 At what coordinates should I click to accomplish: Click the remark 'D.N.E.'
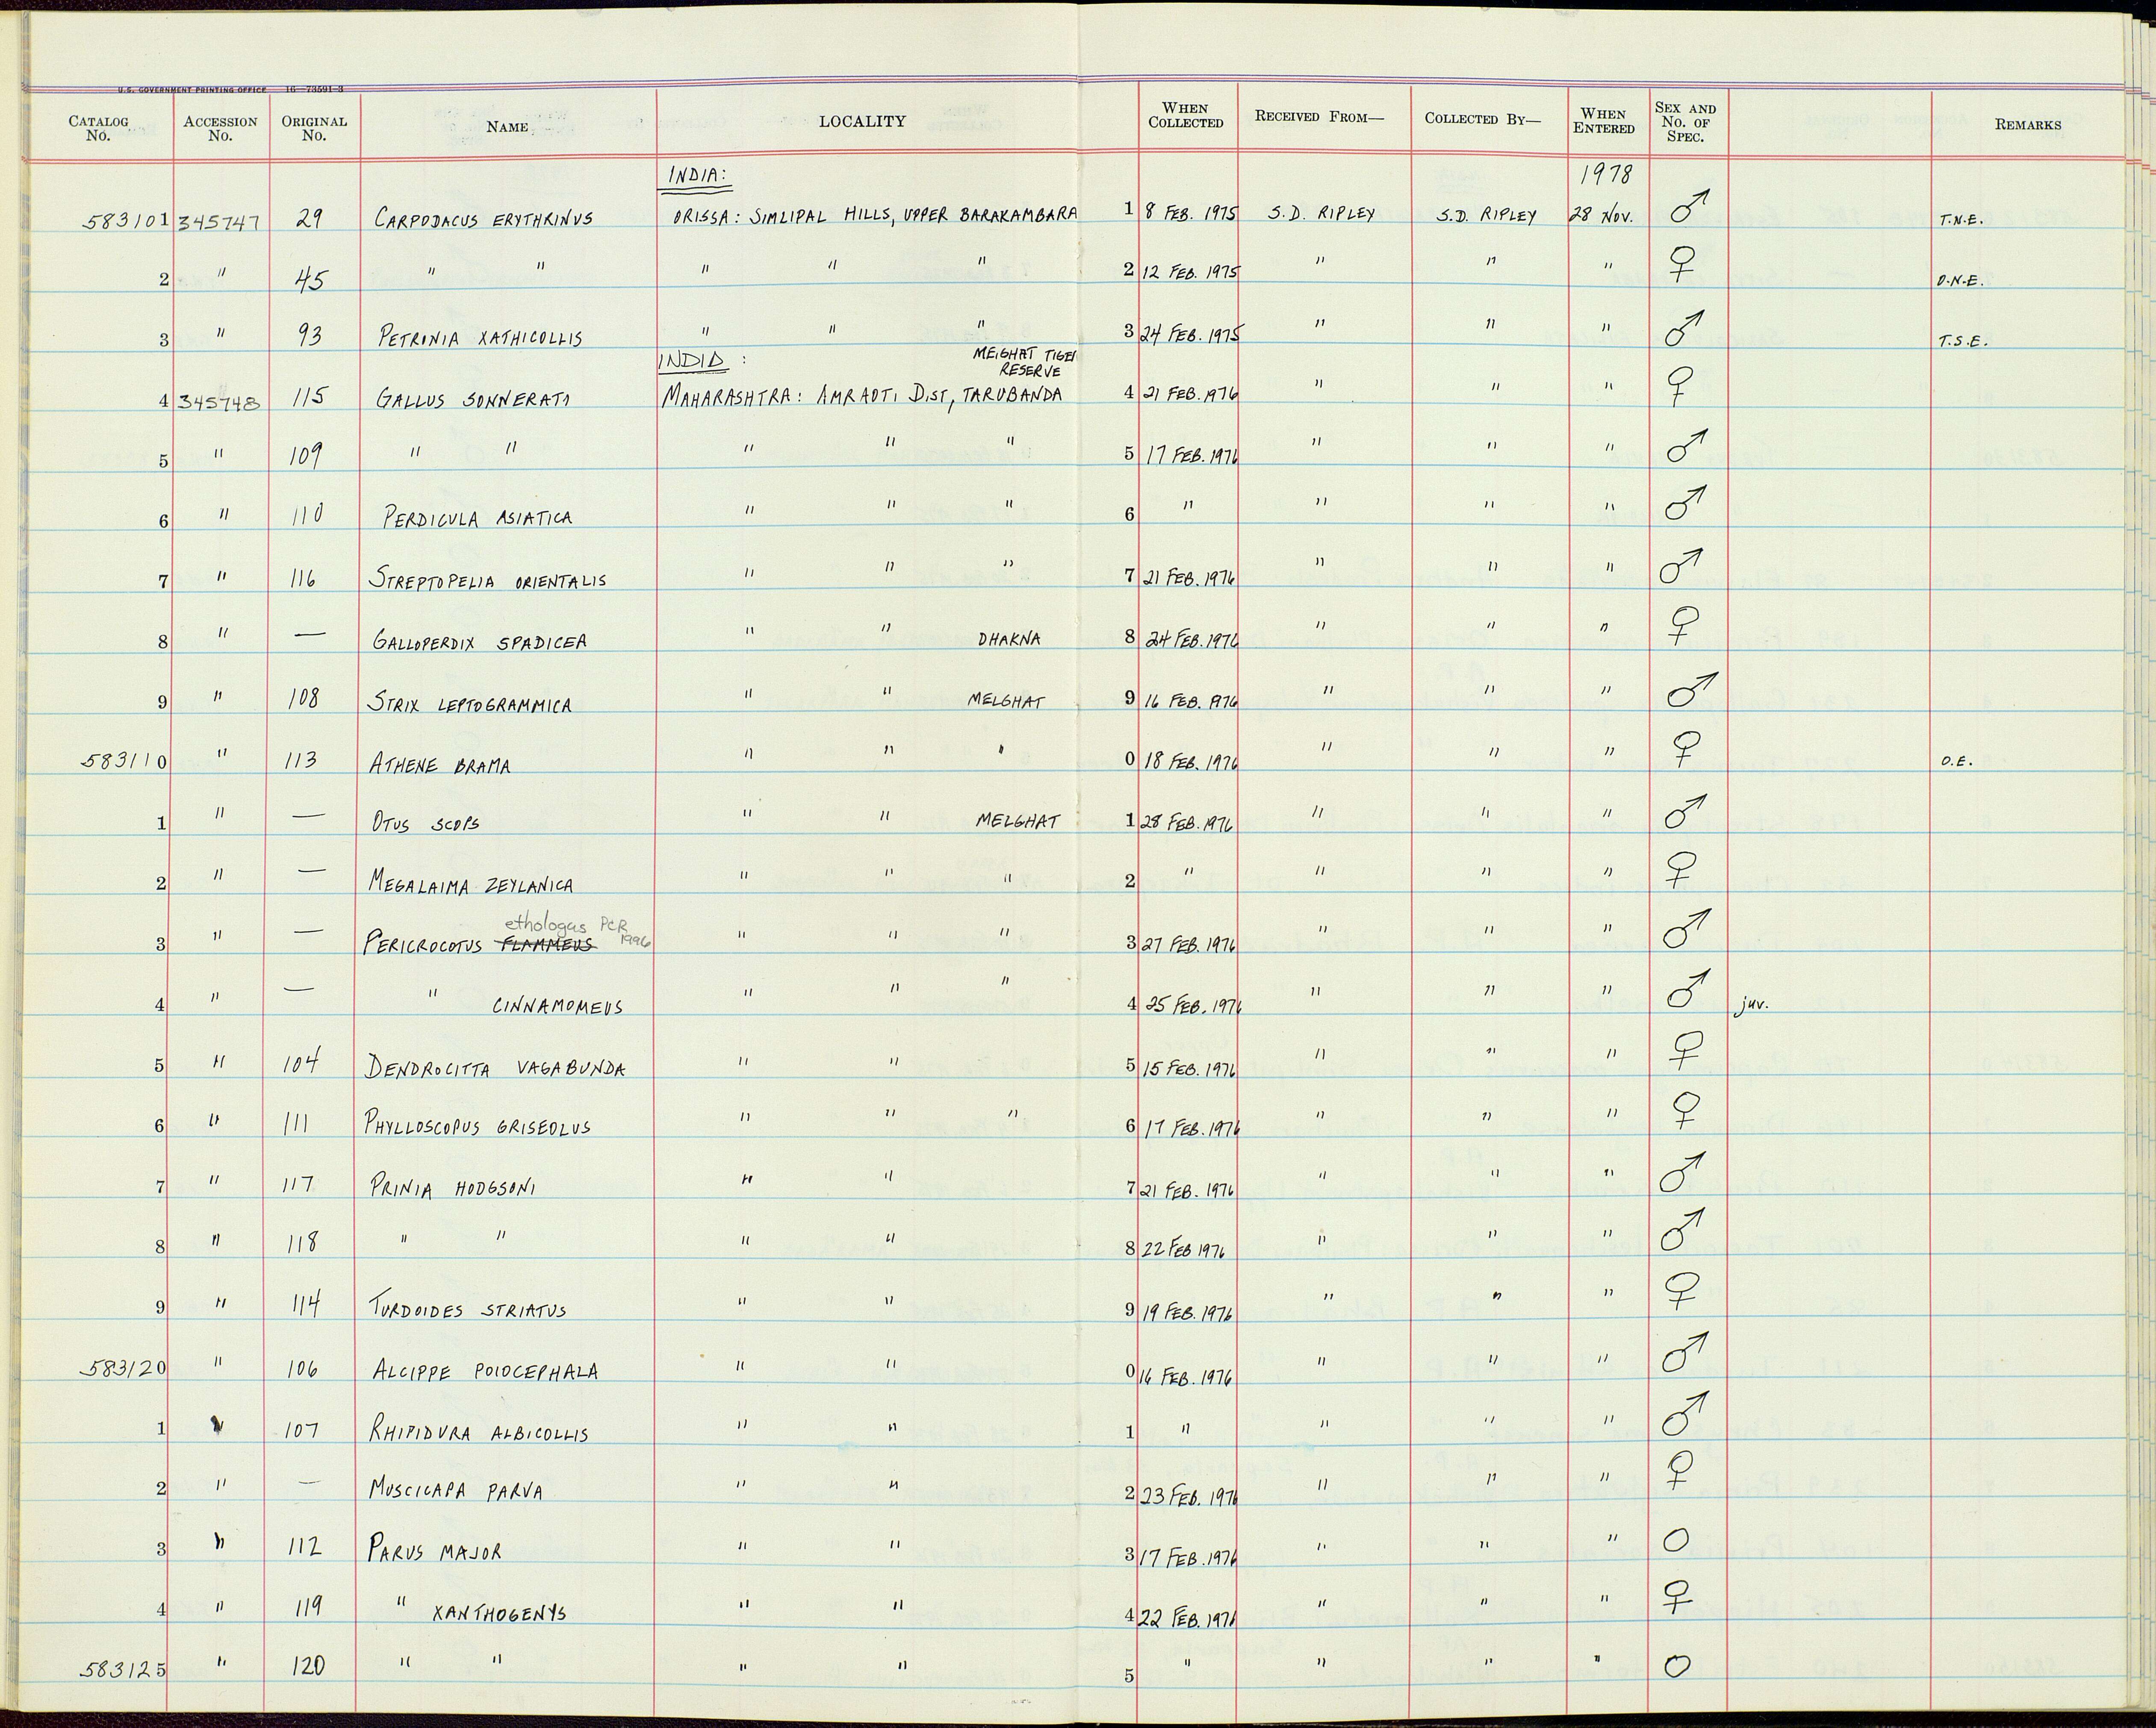point(1960,281)
